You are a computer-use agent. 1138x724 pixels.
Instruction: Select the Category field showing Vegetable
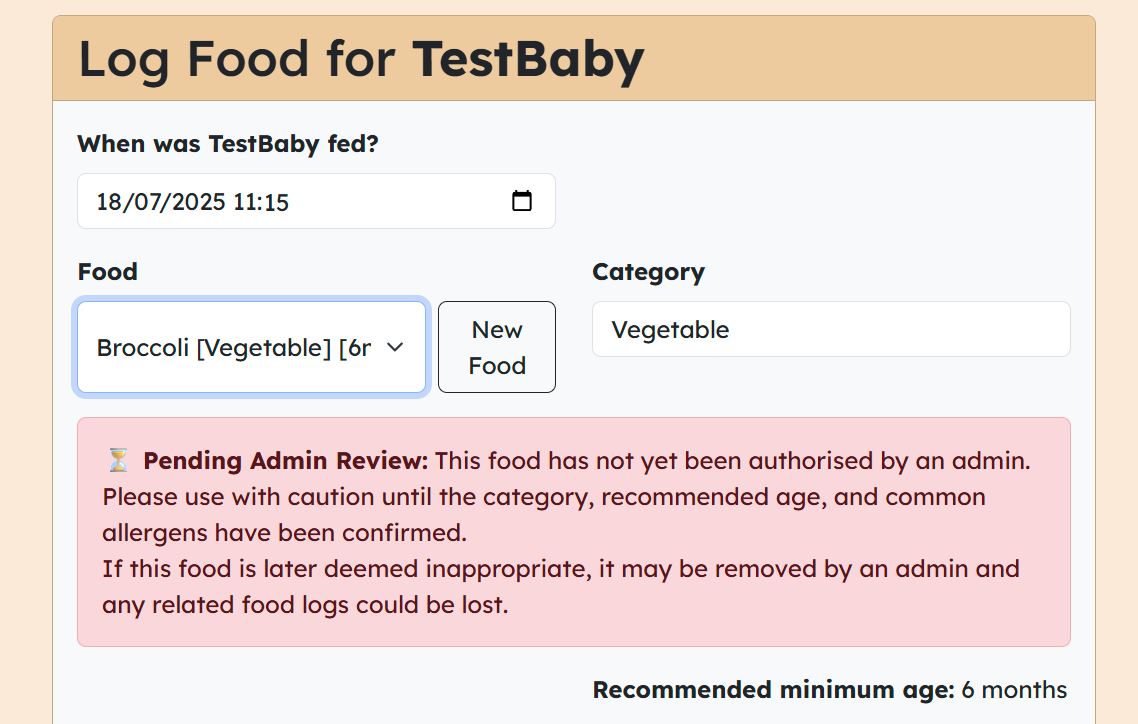[x=831, y=329]
